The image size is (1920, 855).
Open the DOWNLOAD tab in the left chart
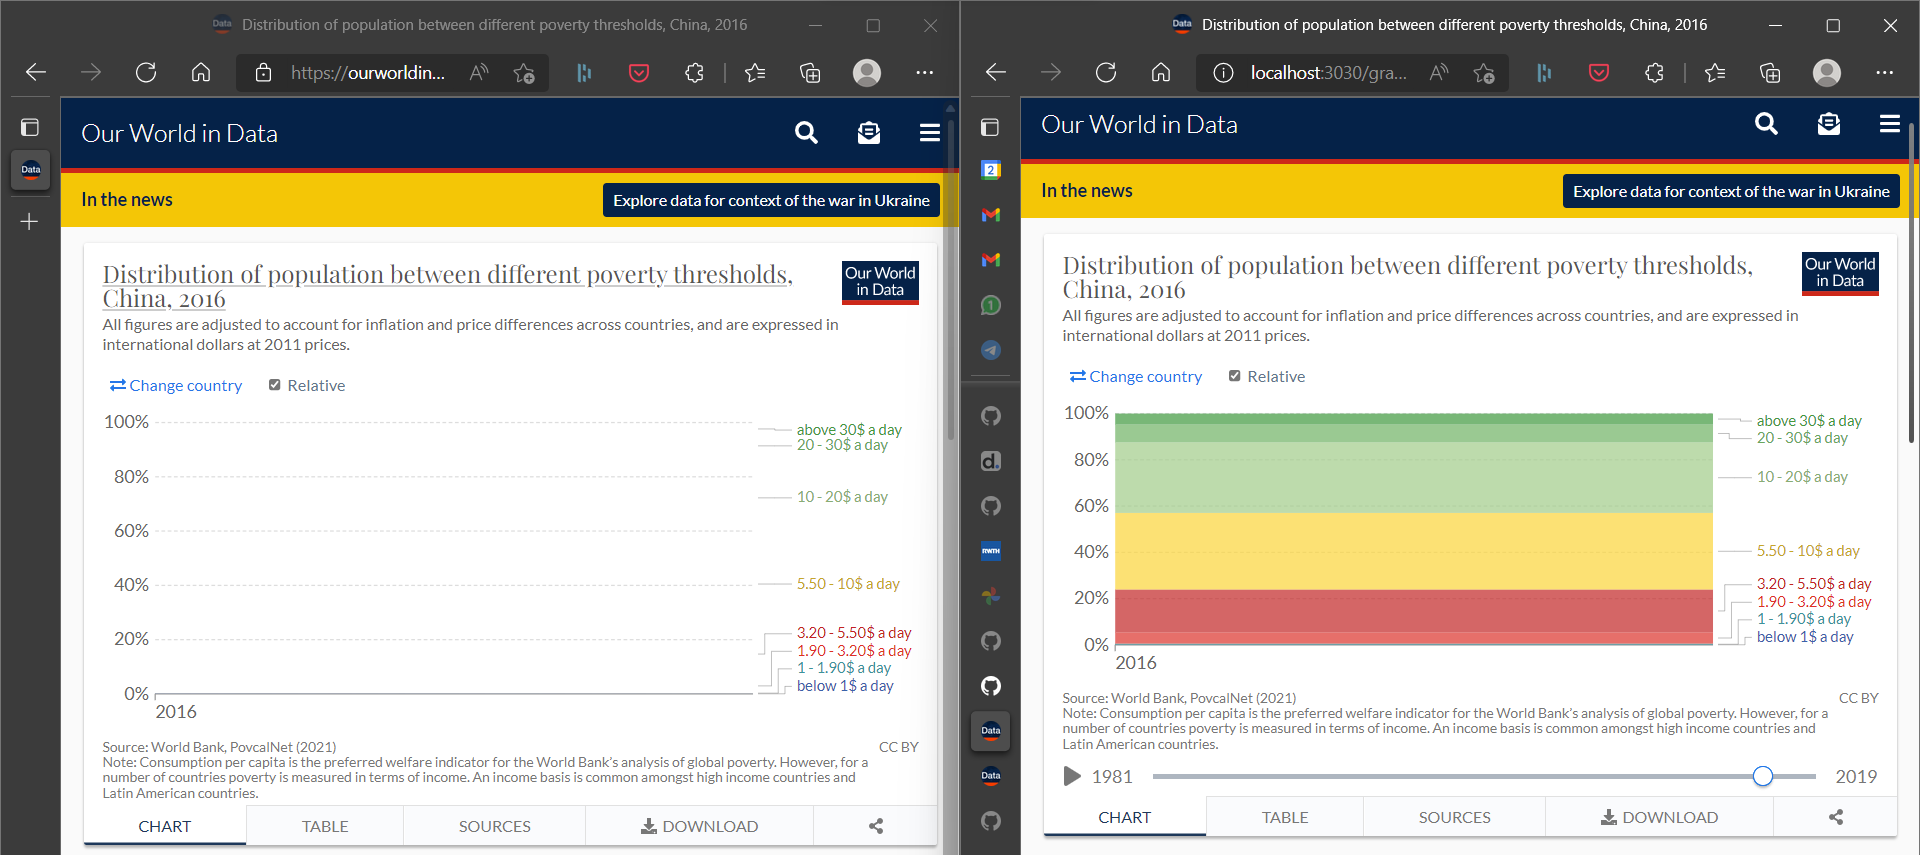pos(700,826)
